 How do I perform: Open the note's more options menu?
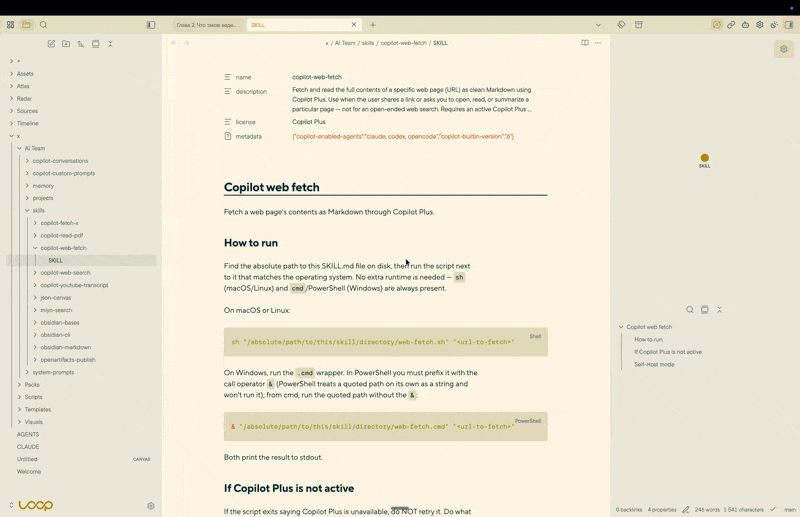tap(598, 43)
